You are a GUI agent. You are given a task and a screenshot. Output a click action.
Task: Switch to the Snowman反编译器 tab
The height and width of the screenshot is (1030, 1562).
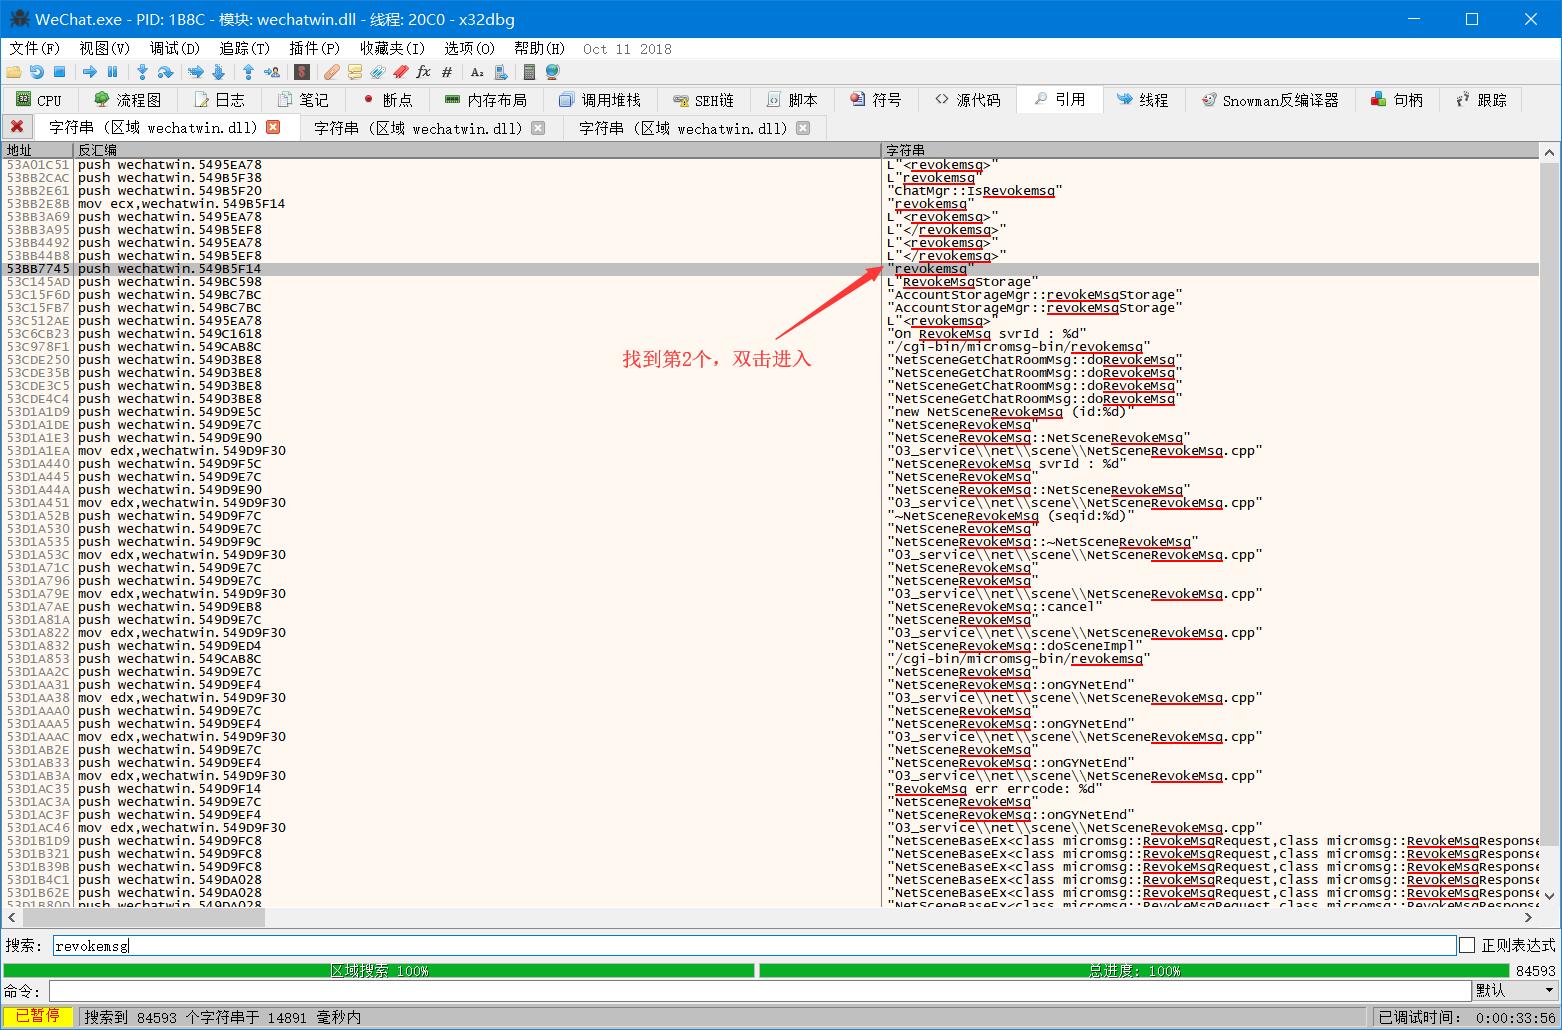point(1270,100)
